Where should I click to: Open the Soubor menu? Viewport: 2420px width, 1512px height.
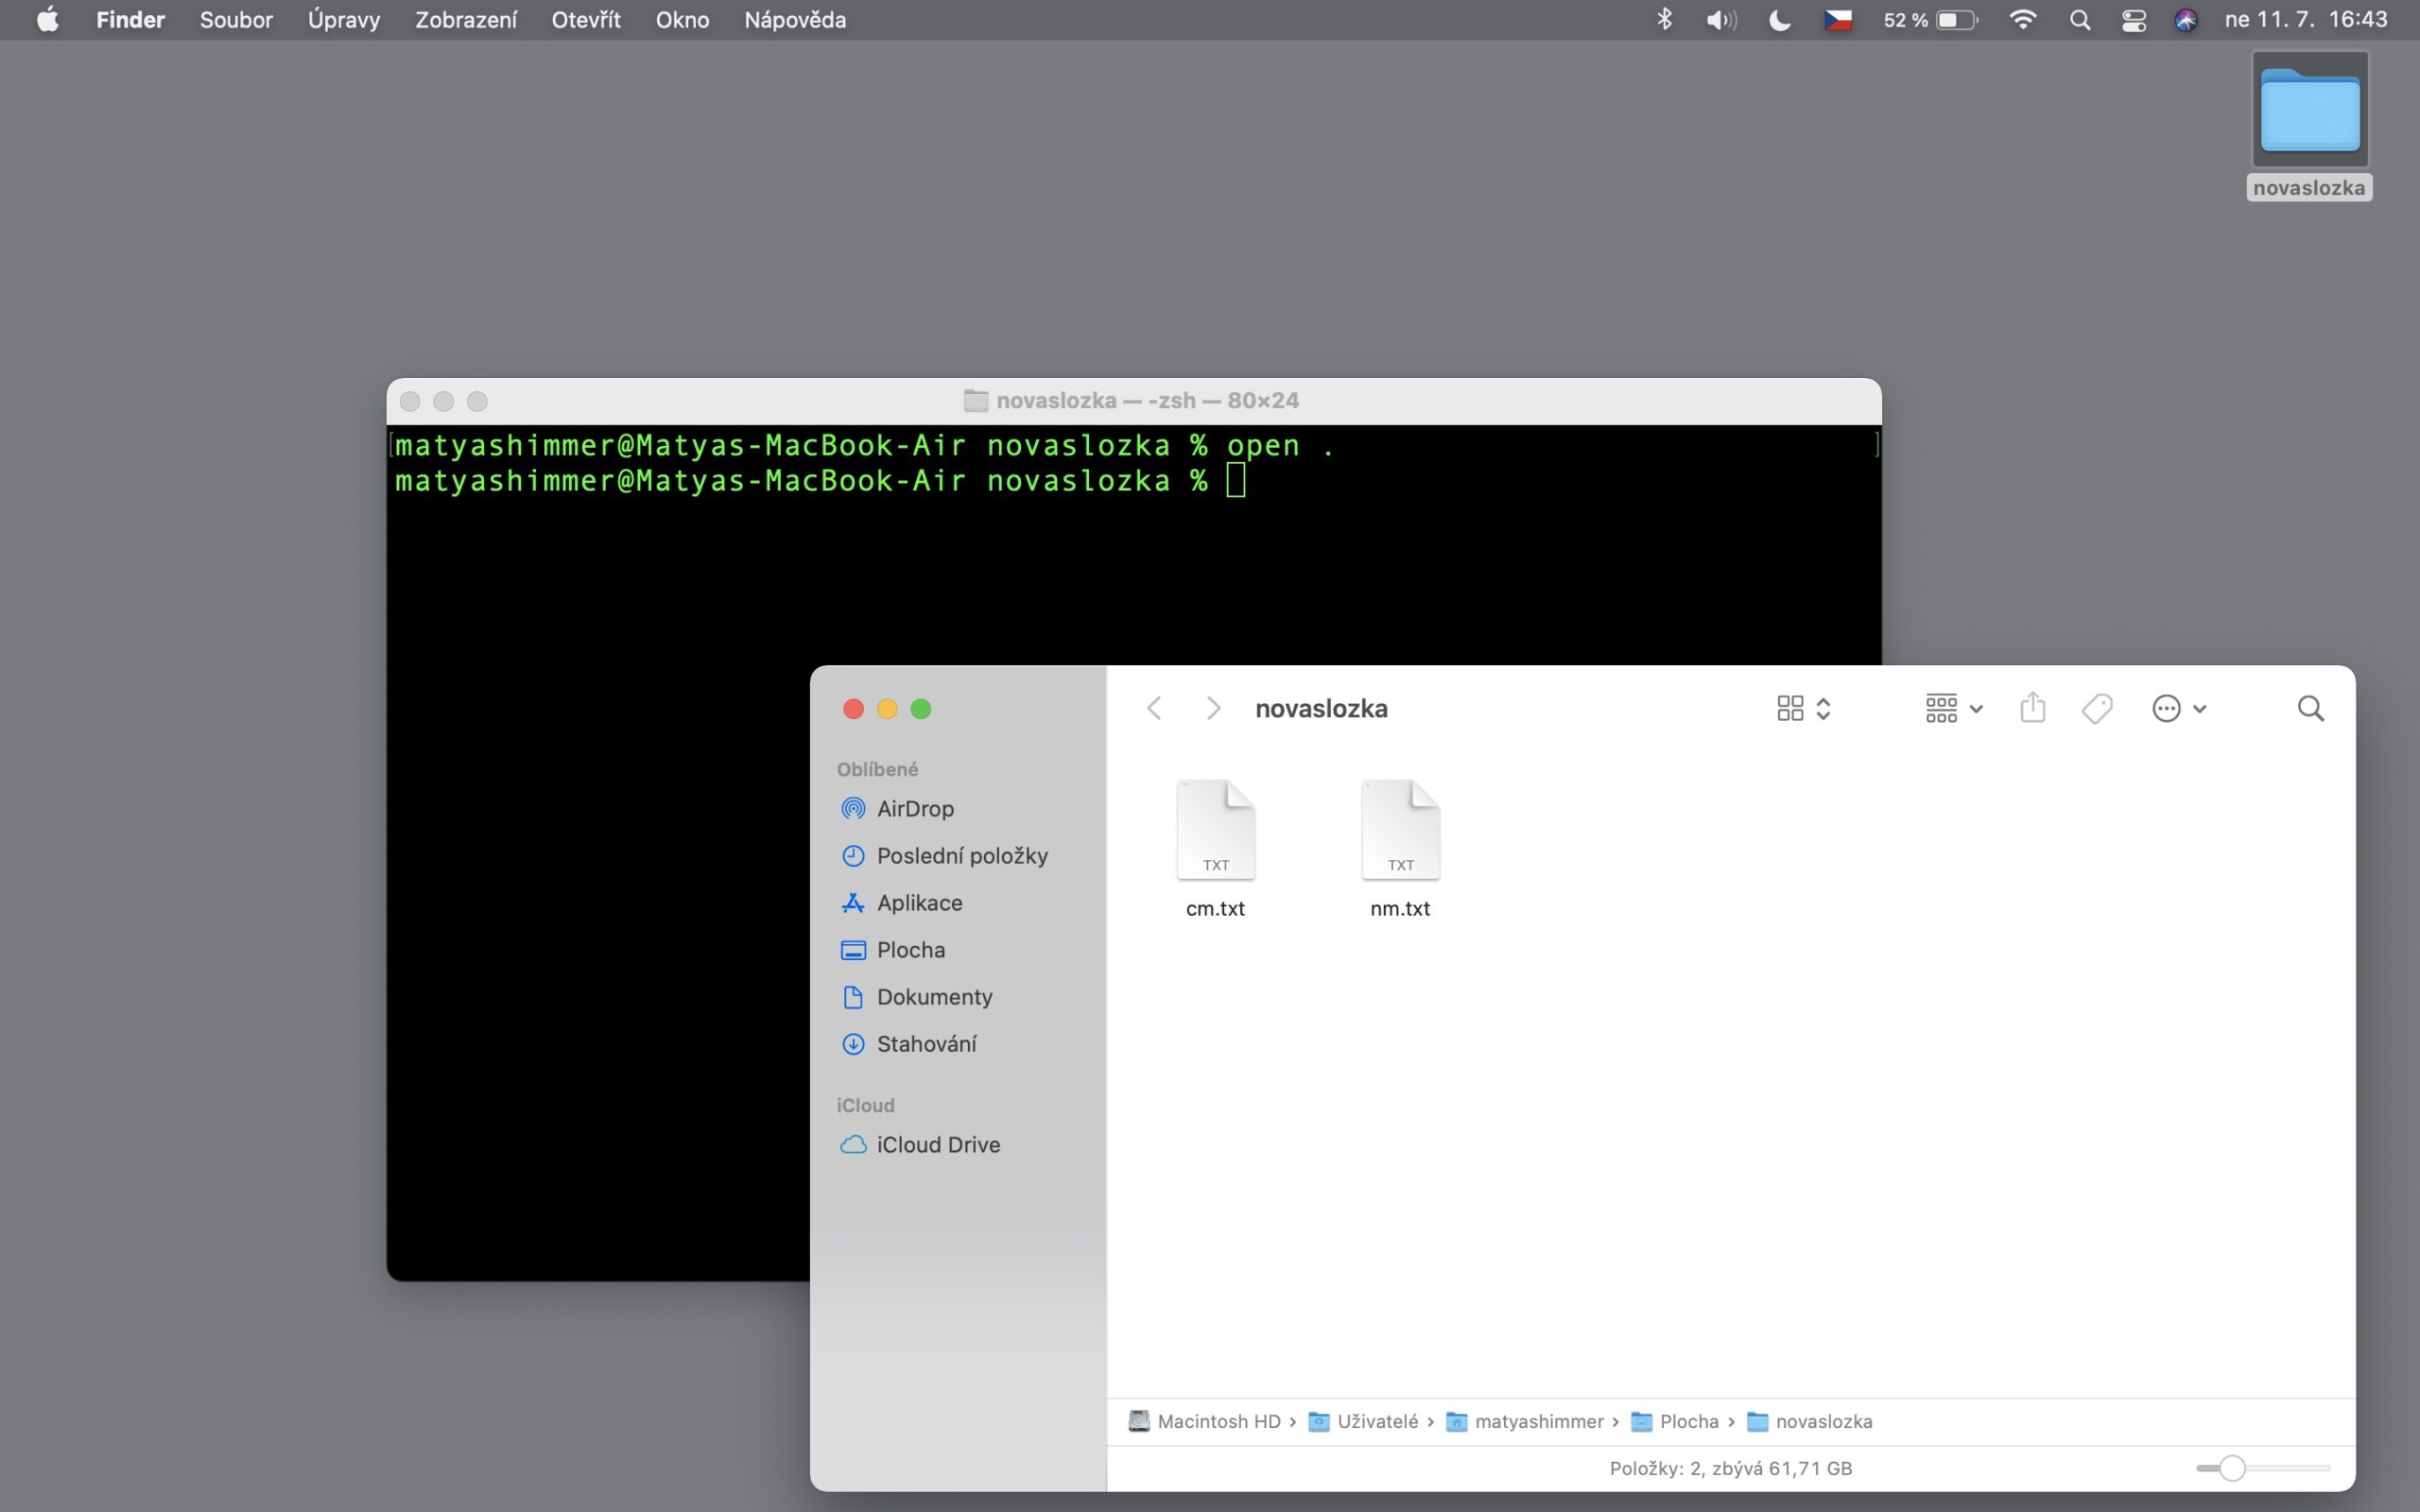[236, 20]
